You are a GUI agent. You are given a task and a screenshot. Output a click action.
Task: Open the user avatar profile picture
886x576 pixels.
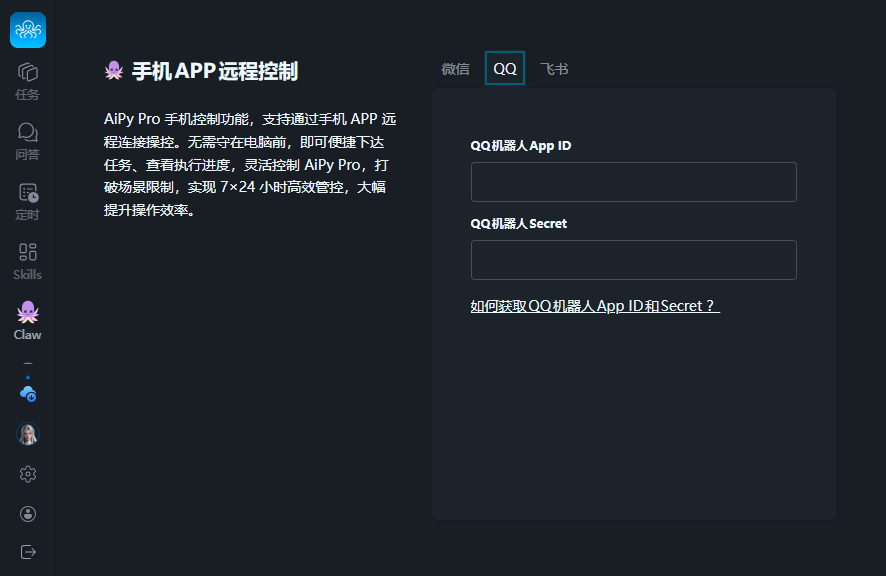28,434
